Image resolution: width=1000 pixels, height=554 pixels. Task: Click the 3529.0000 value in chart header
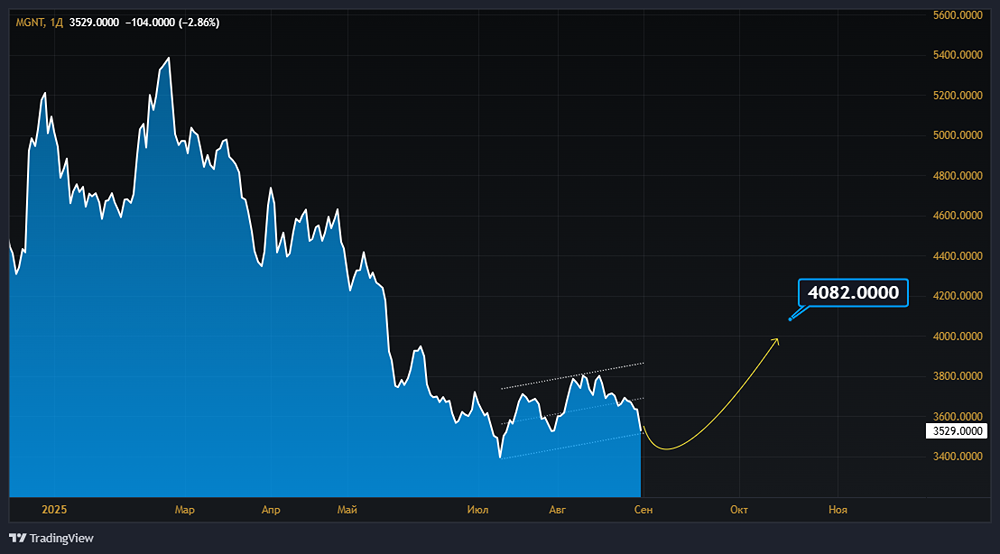pyautogui.click(x=94, y=22)
